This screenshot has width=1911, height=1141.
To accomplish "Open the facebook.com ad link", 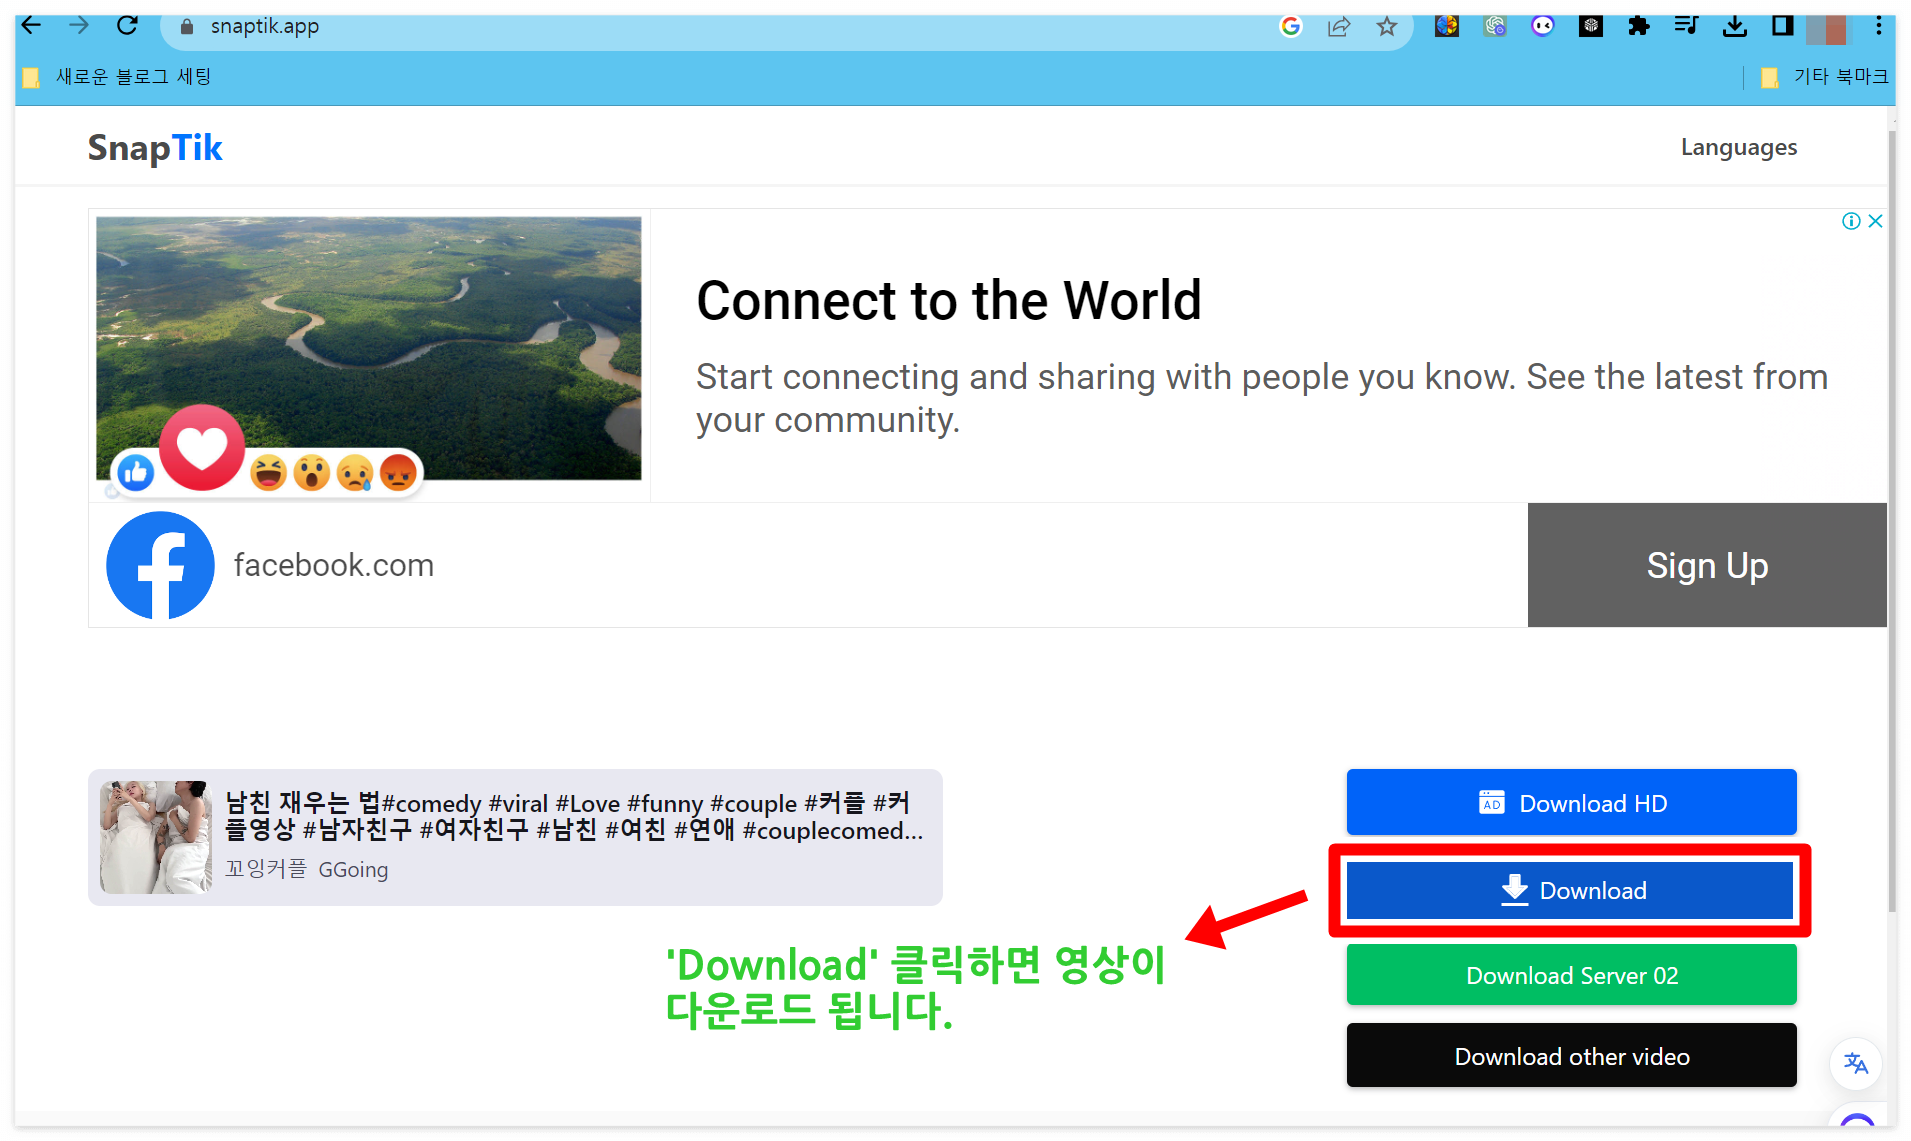I will click(x=334, y=565).
